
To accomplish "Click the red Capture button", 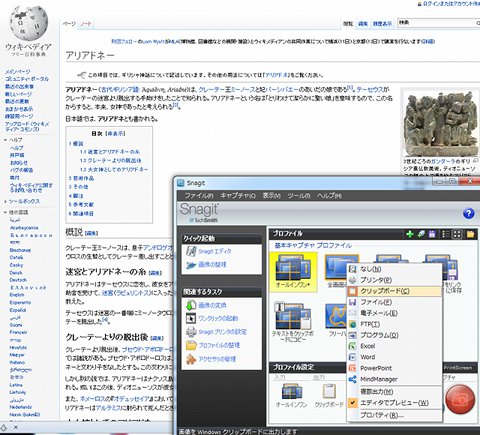I will tap(460, 399).
